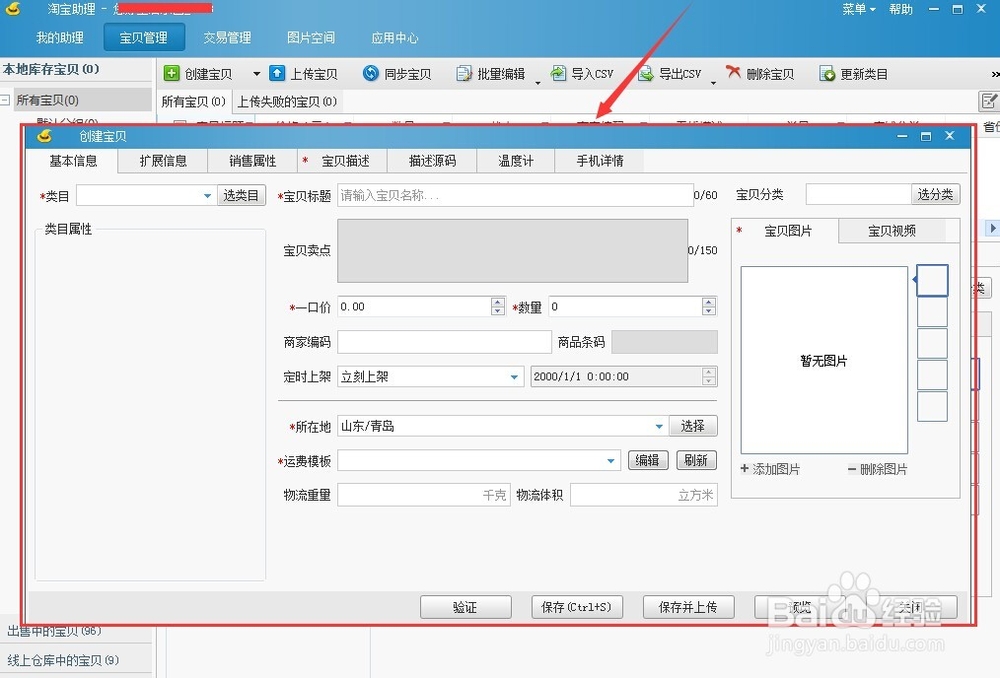This screenshot has height=678, width=1000.
Task: Click the 验证 button
Action: pyautogui.click(x=466, y=607)
